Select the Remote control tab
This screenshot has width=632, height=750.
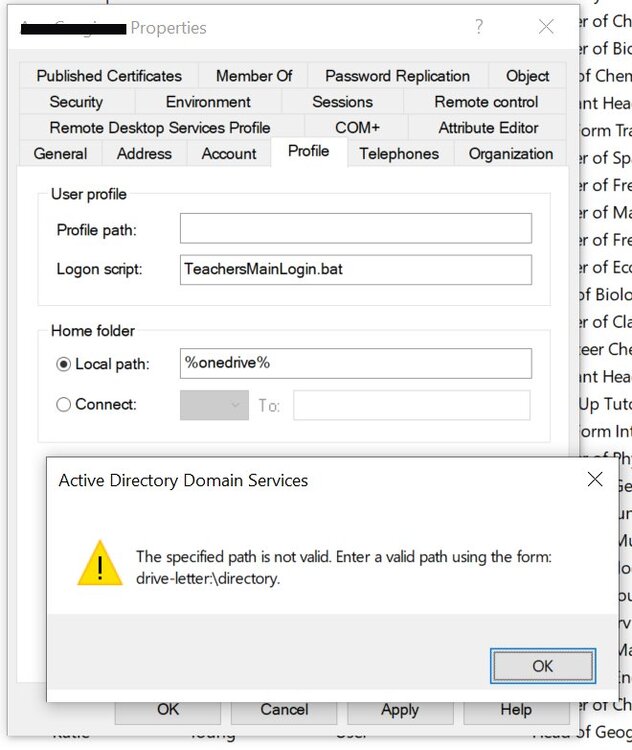coord(486,101)
